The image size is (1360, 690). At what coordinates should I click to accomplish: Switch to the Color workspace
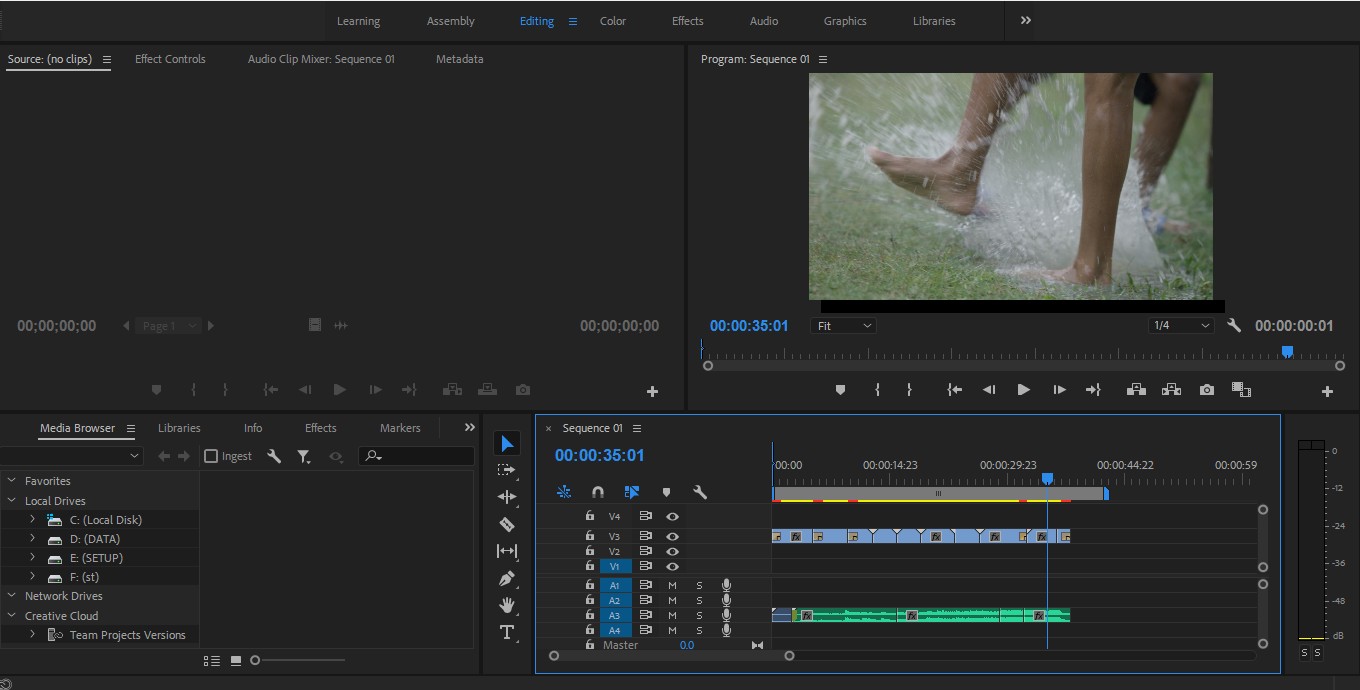pos(613,21)
